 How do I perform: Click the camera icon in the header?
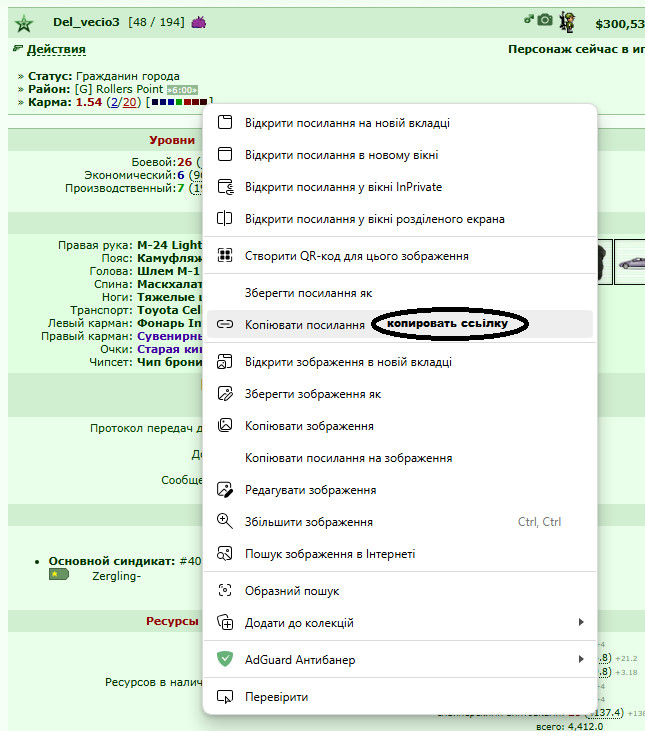pyautogui.click(x=544, y=20)
